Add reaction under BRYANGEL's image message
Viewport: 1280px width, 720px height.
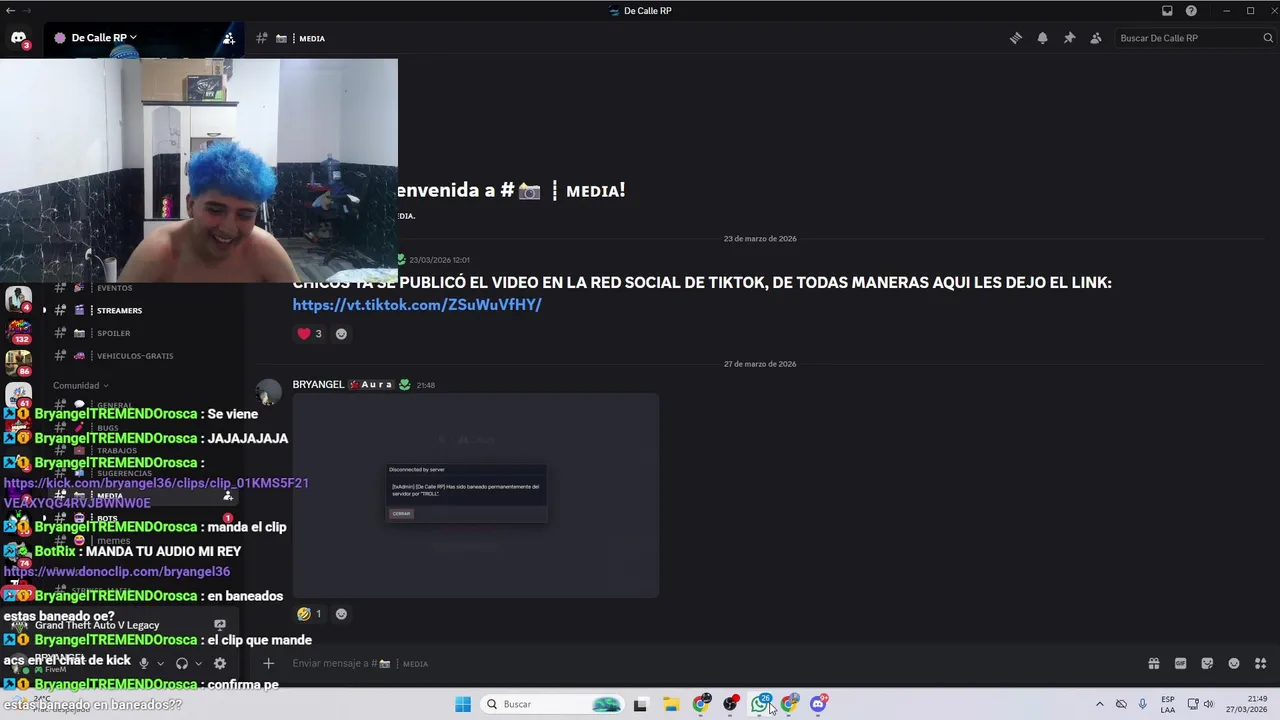click(x=341, y=614)
